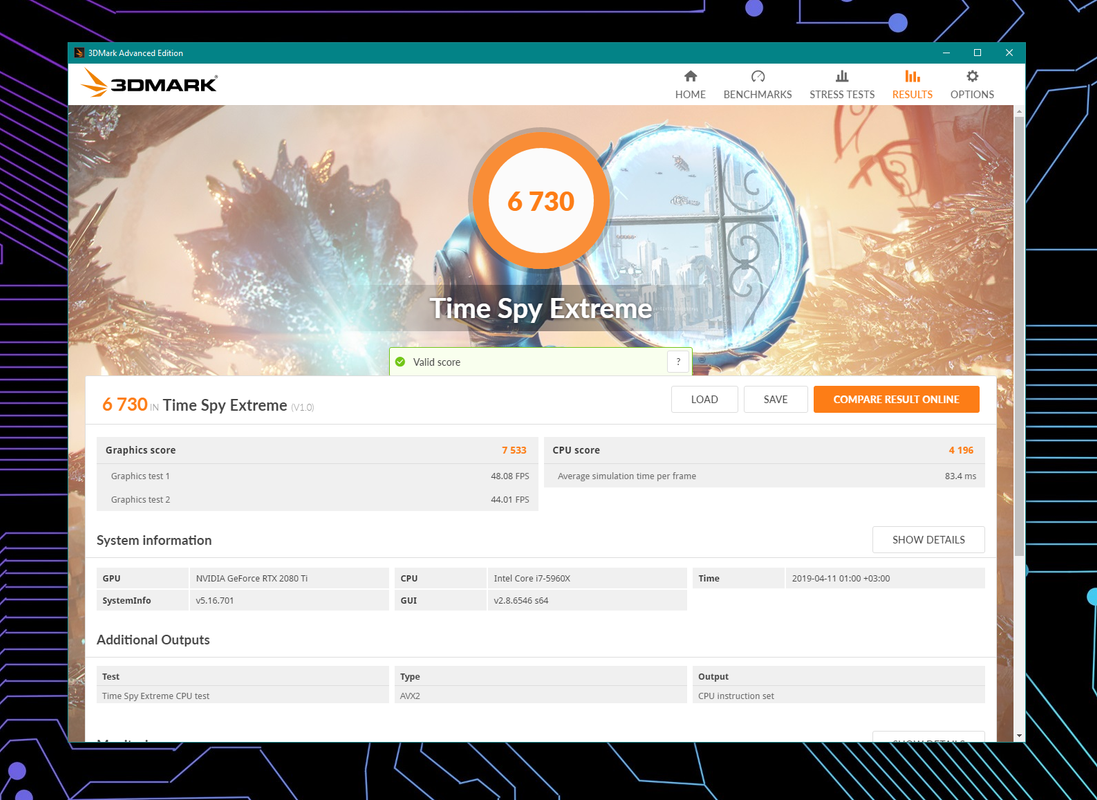Click the orange 6 730 score circle
Image resolution: width=1097 pixels, height=800 pixels.
[541, 201]
